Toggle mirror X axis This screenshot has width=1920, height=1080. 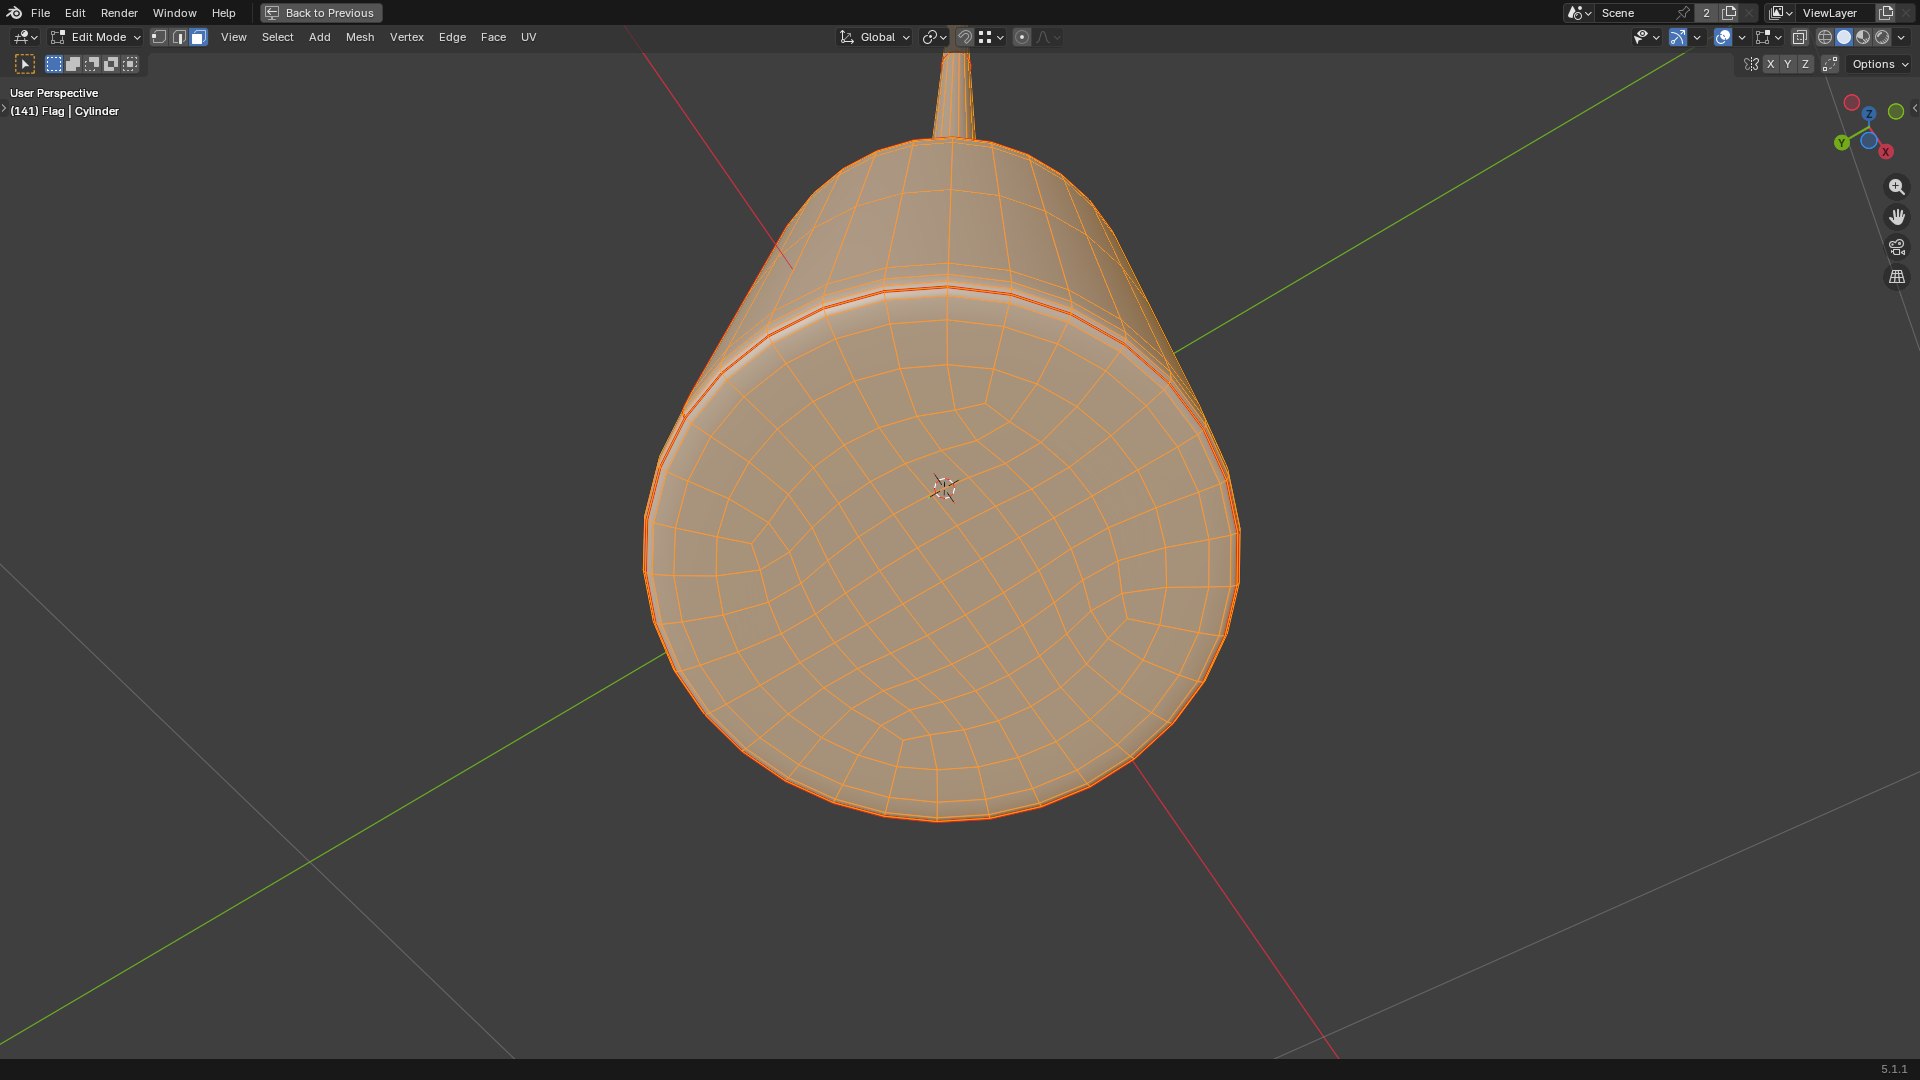pos(1771,64)
